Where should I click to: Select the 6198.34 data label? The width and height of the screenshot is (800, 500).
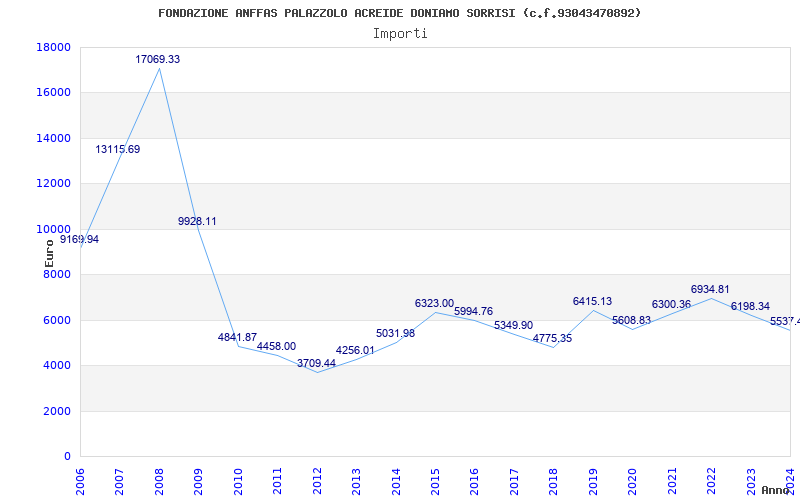click(751, 307)
